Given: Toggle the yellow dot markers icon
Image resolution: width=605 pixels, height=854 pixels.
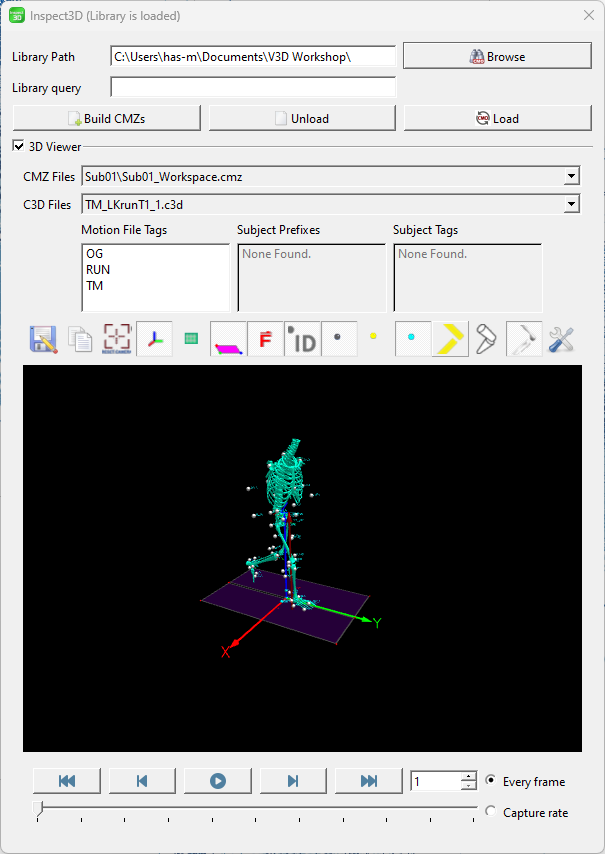Looking at the screenshot, I should [373, 336].
